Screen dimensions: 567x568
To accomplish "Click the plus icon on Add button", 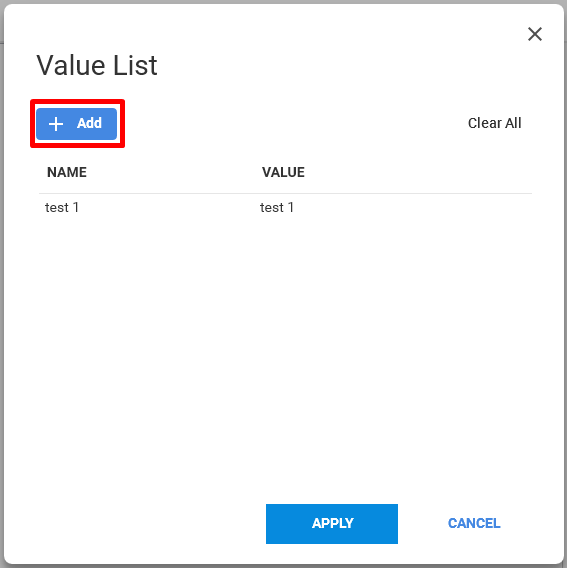I will (56, 124).
